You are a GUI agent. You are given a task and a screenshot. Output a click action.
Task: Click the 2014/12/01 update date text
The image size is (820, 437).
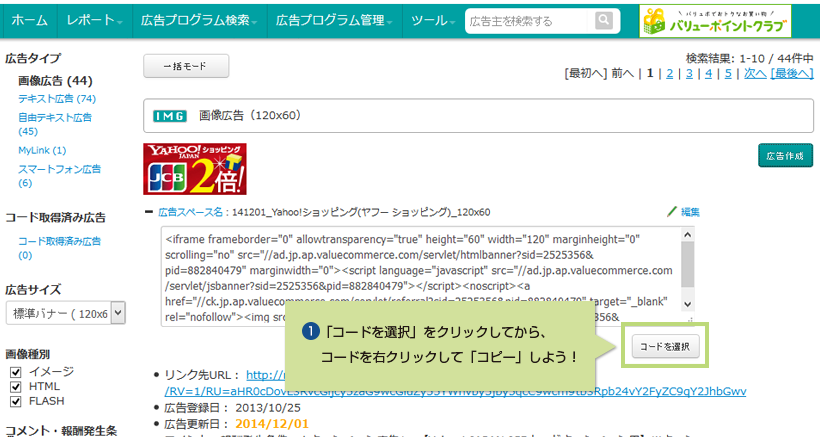click(x=272, y=424)
